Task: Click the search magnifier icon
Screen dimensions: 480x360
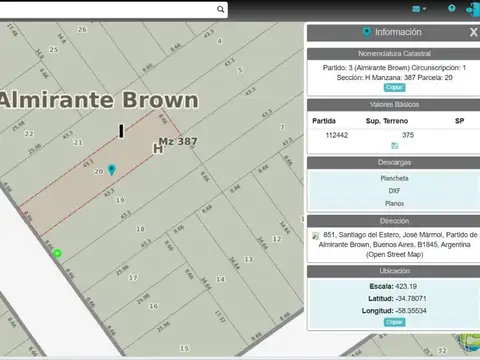Action: 220,9
